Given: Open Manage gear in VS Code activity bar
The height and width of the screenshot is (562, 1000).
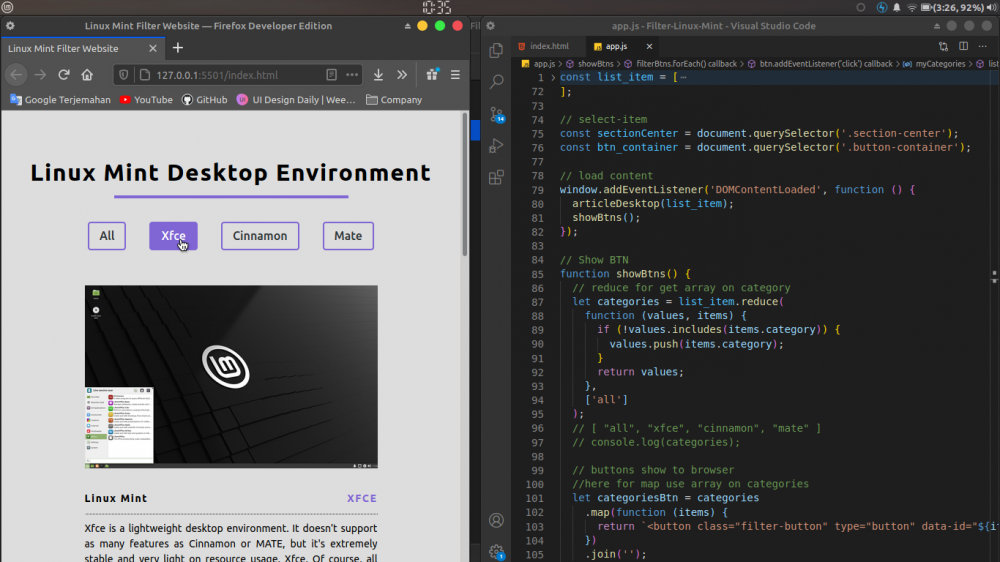Looking at the screenshot, I should pyautogui.click(x=497, y=551).
